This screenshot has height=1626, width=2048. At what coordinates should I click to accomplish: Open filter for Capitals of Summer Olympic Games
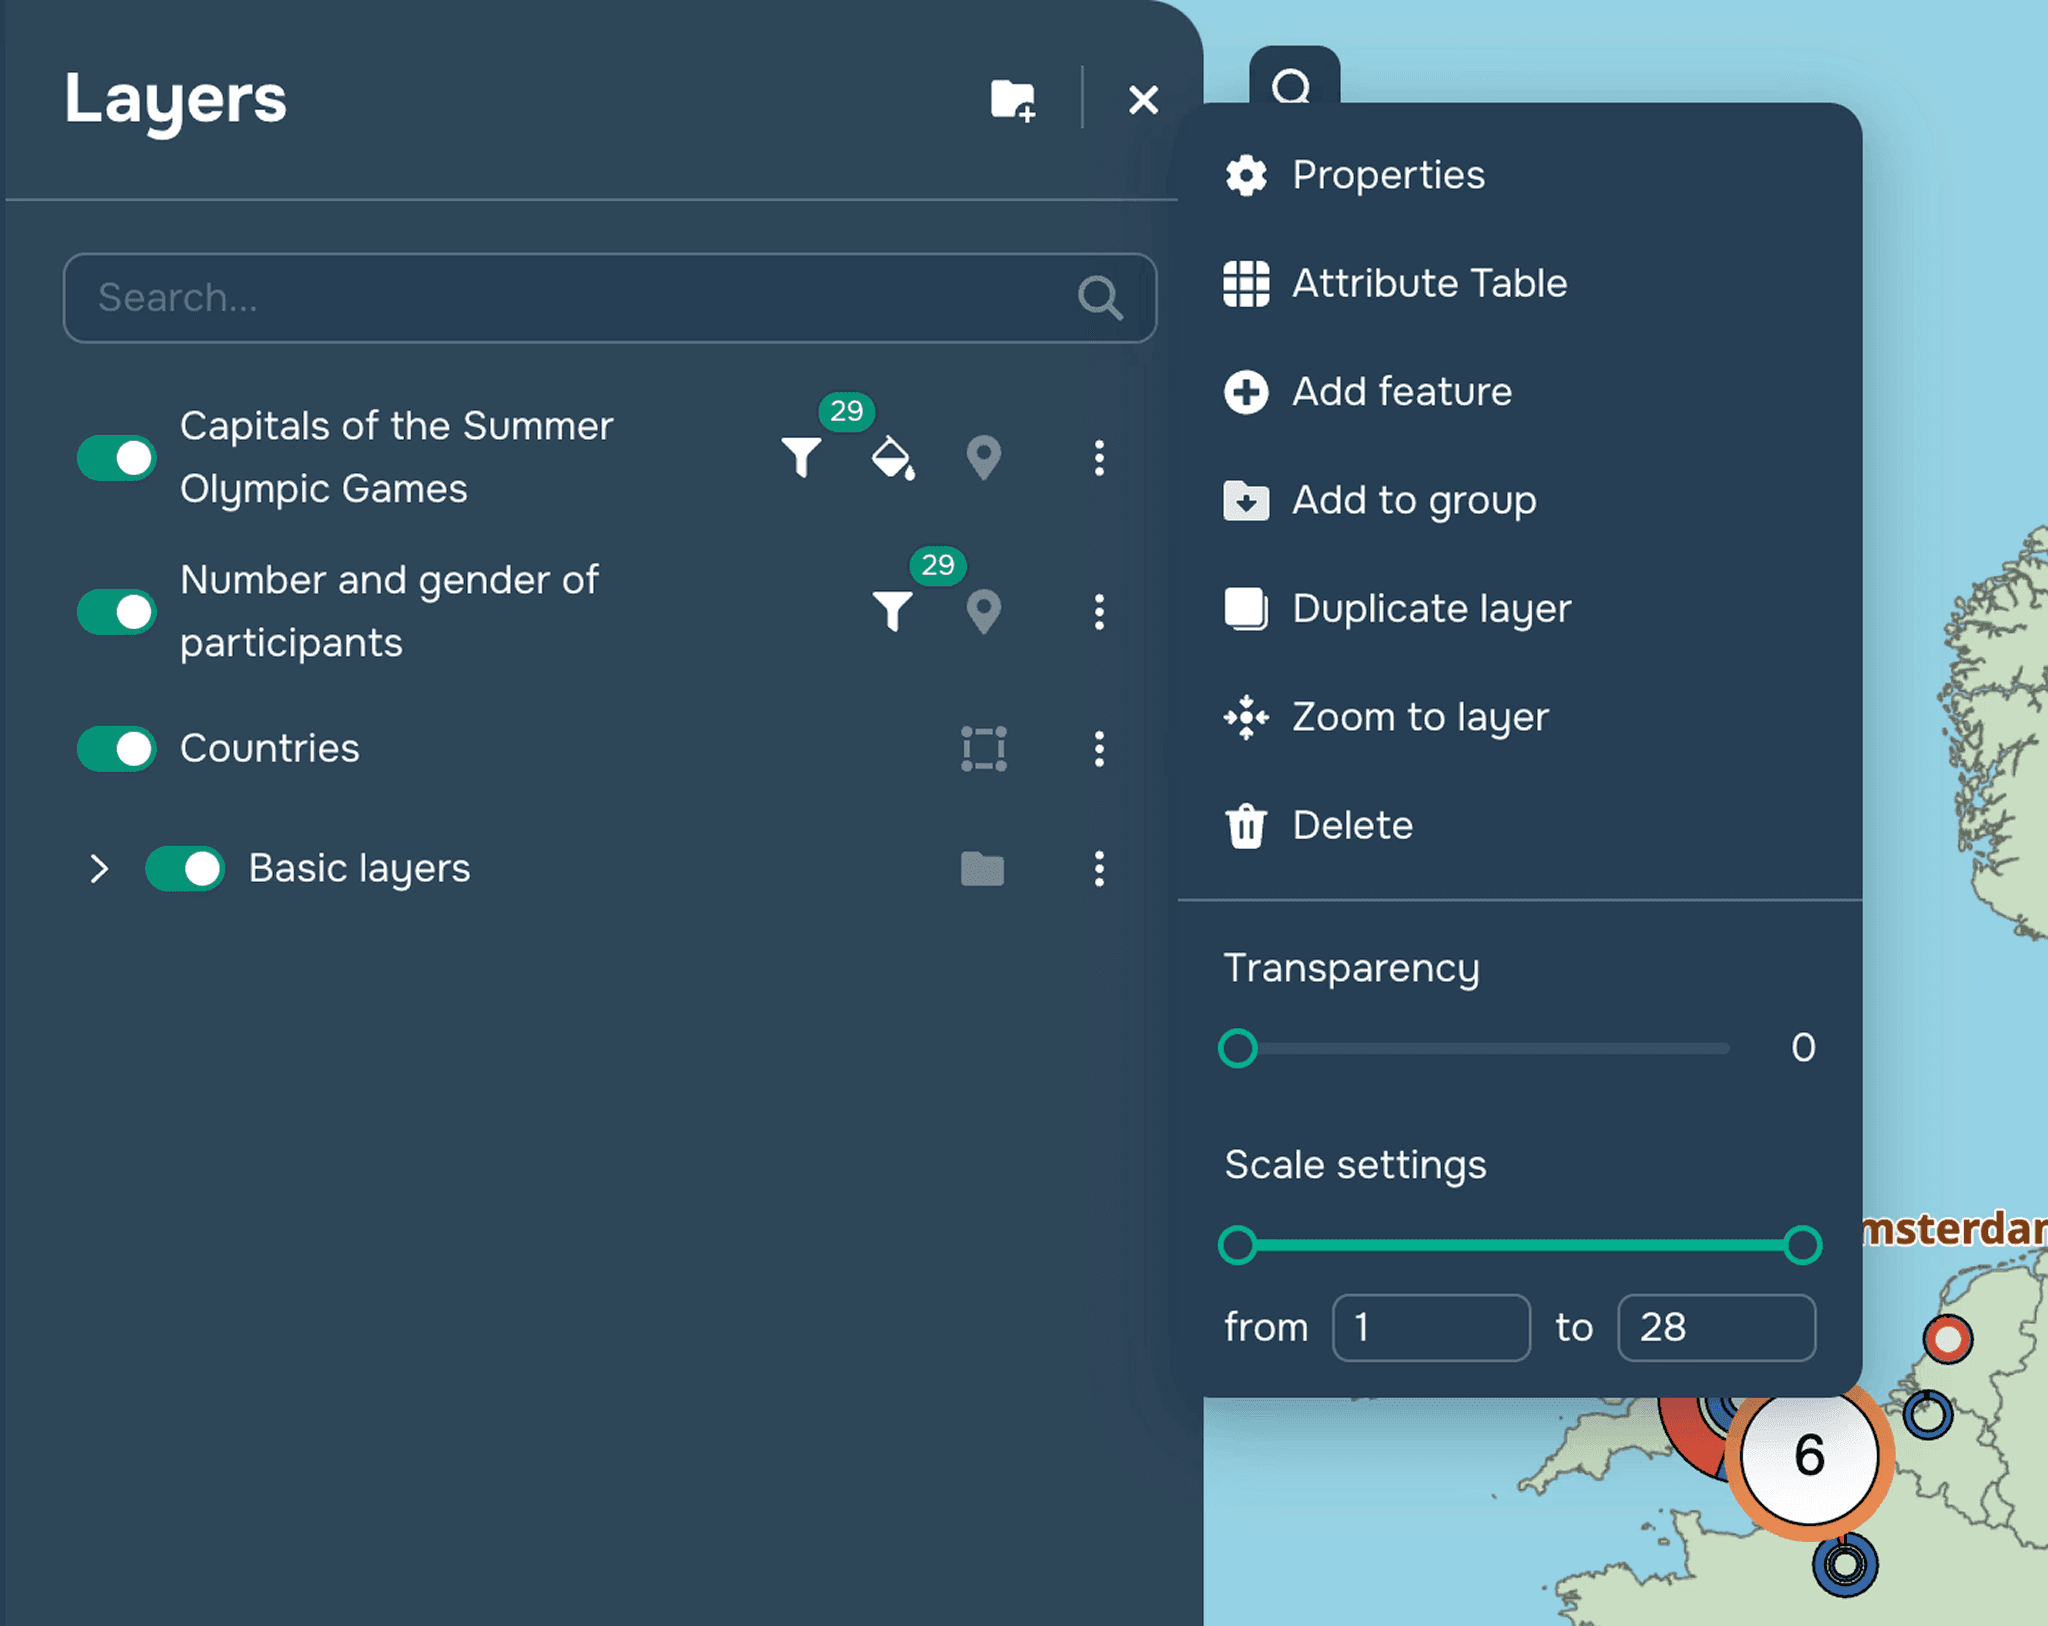point(801,458)
